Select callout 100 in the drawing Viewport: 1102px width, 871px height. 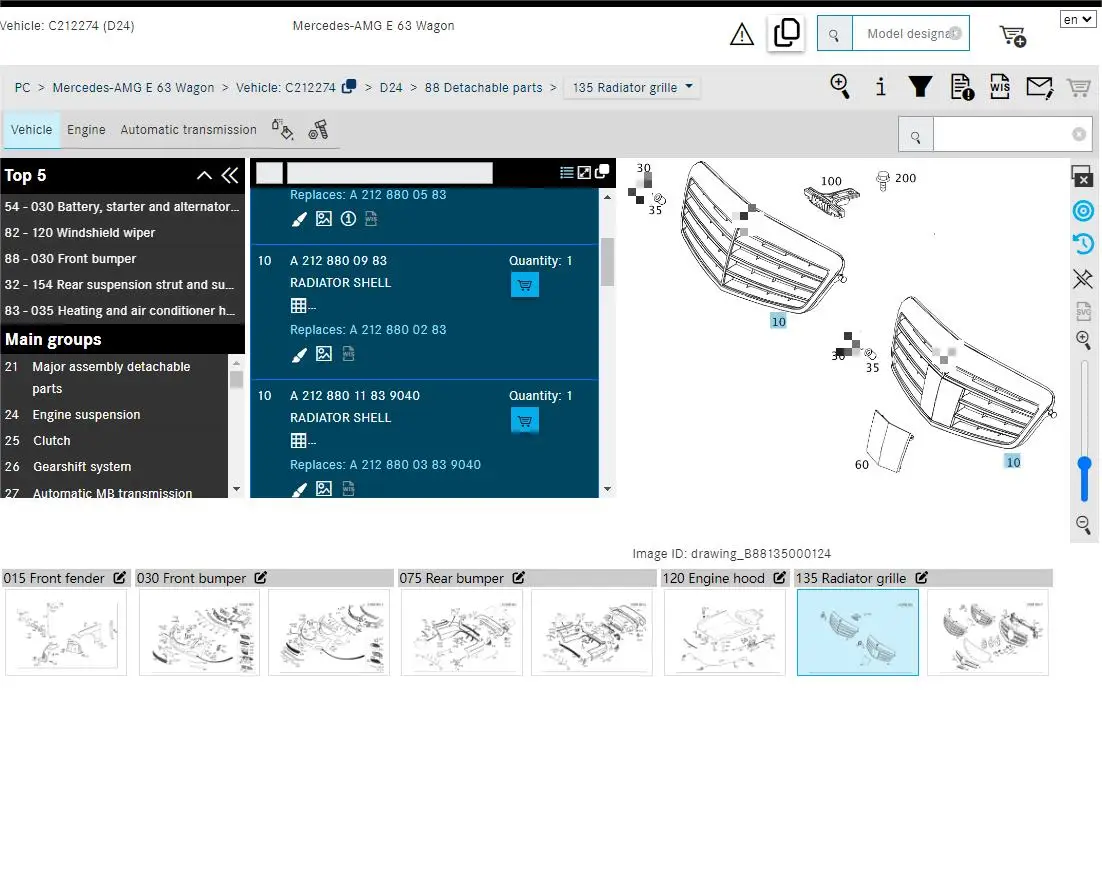831,181
